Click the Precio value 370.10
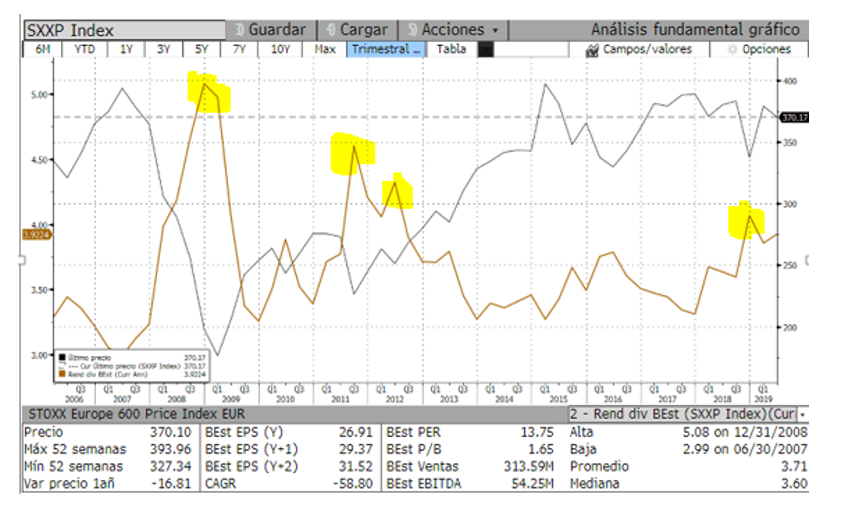 170,432
